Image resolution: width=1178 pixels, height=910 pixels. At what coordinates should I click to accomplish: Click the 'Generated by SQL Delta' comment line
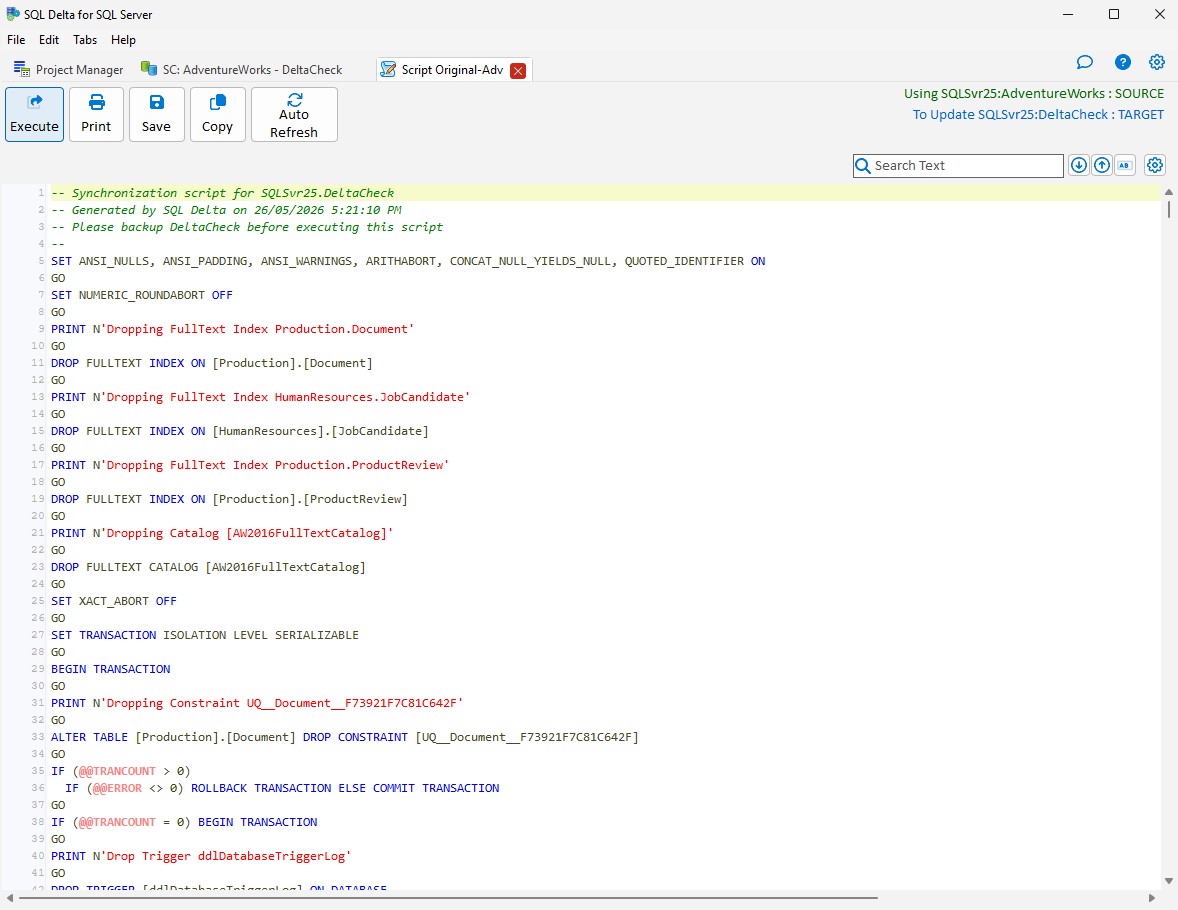click(226, 210)
